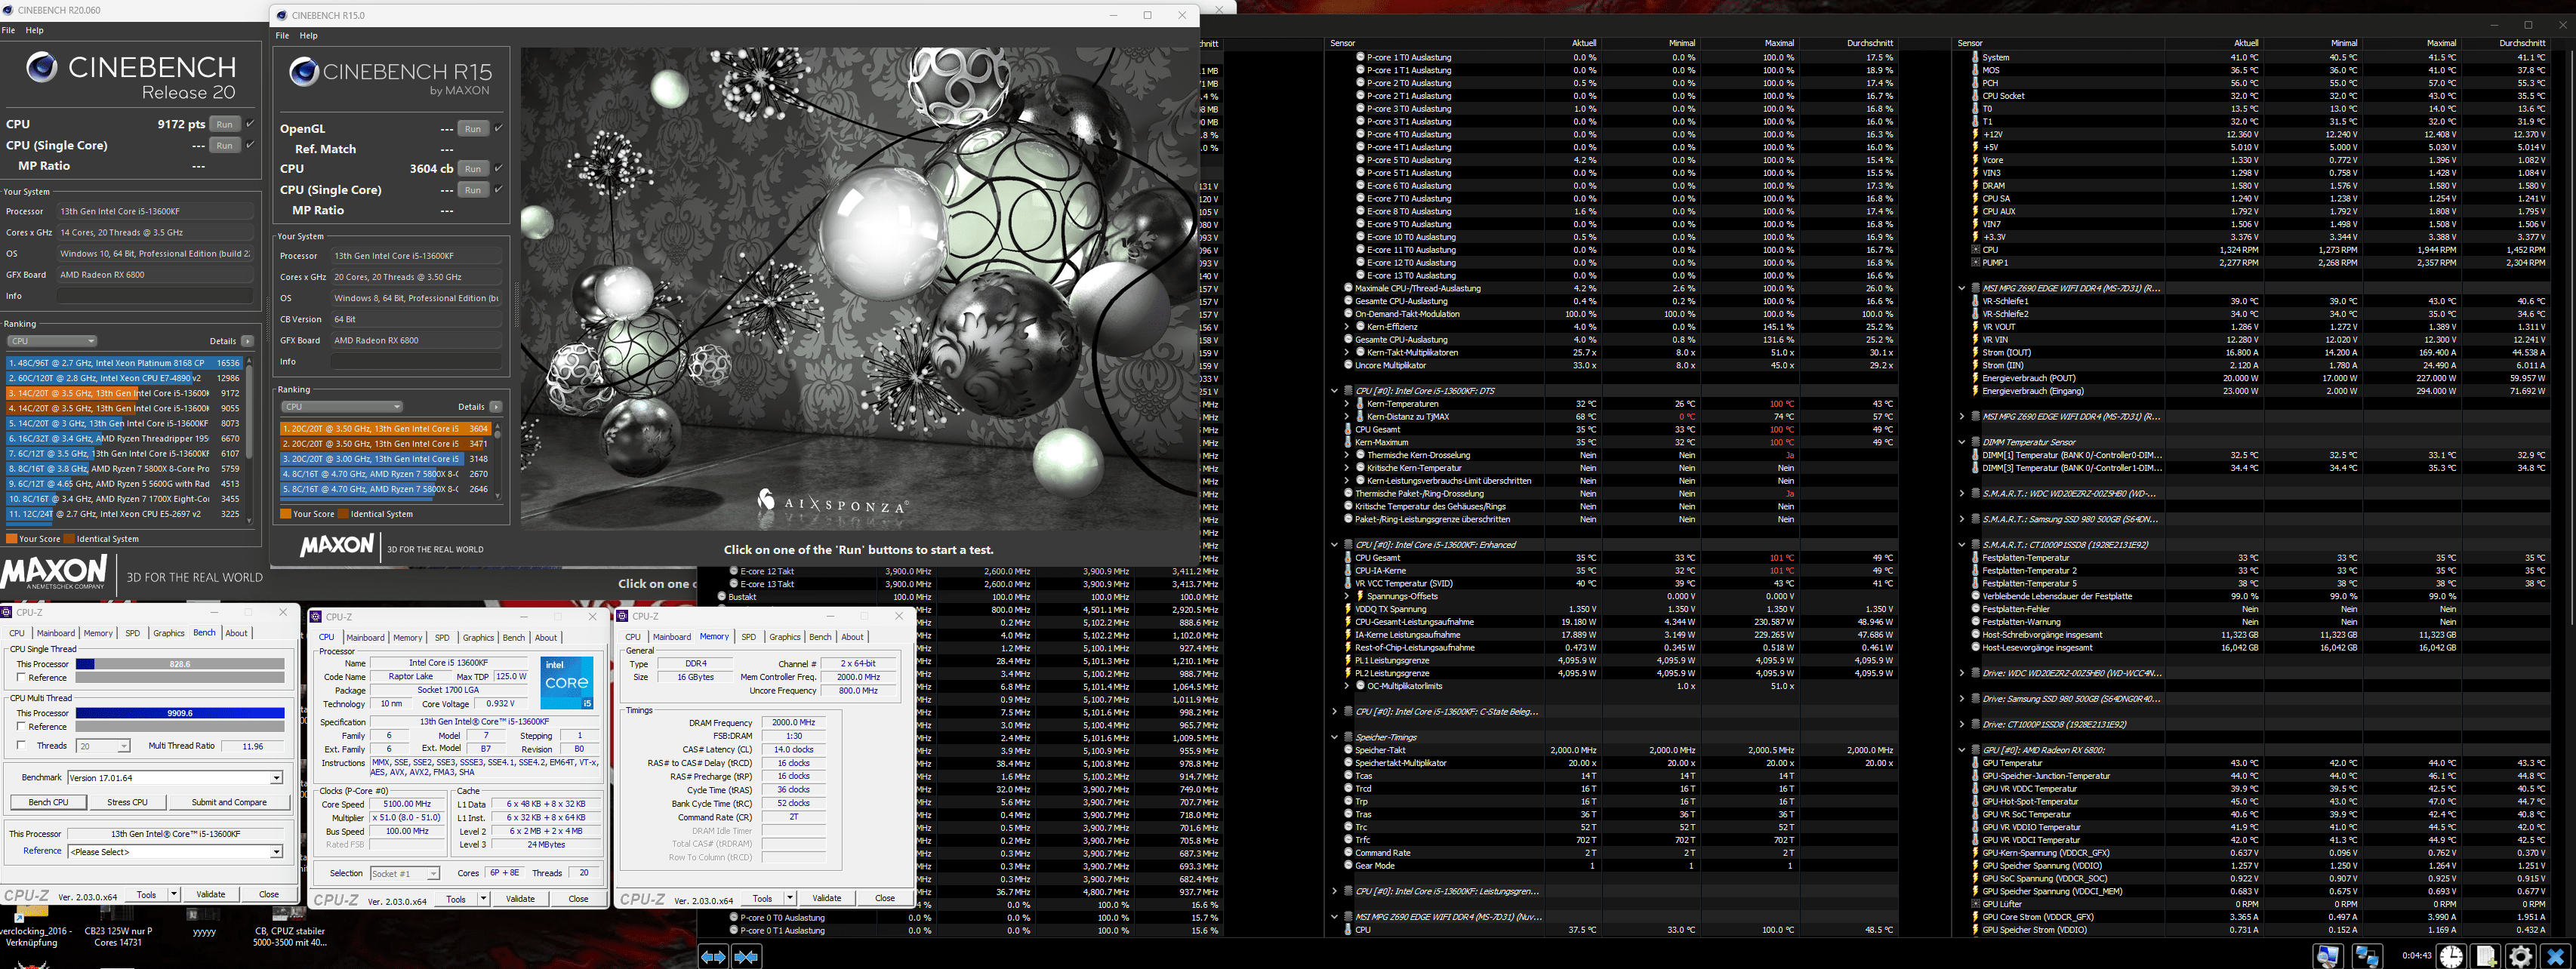Run Cinebench R20 CPU Single Core test
The height and width of the screenshot is (969, 2576).
pyautogui.click(x=225, y=145)
